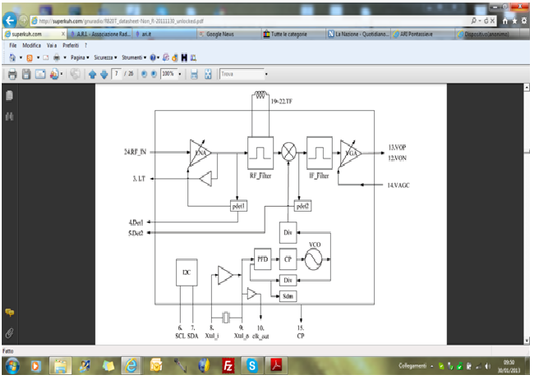Save a copy using floppy disk icon
Viewport: 552px width, 379px height.
point(26,74)
